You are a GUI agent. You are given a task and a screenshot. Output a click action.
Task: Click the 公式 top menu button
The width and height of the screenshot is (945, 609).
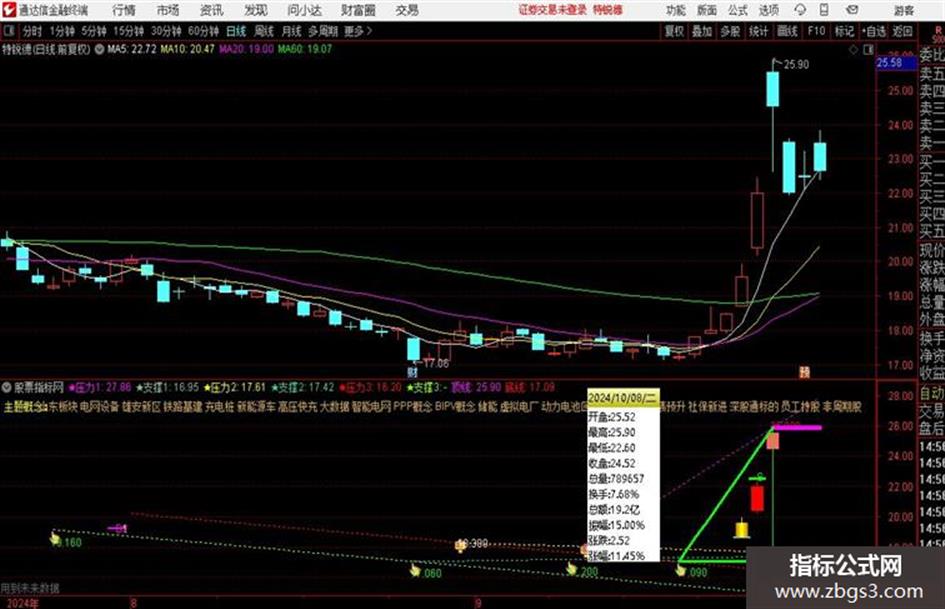[738, 10]
